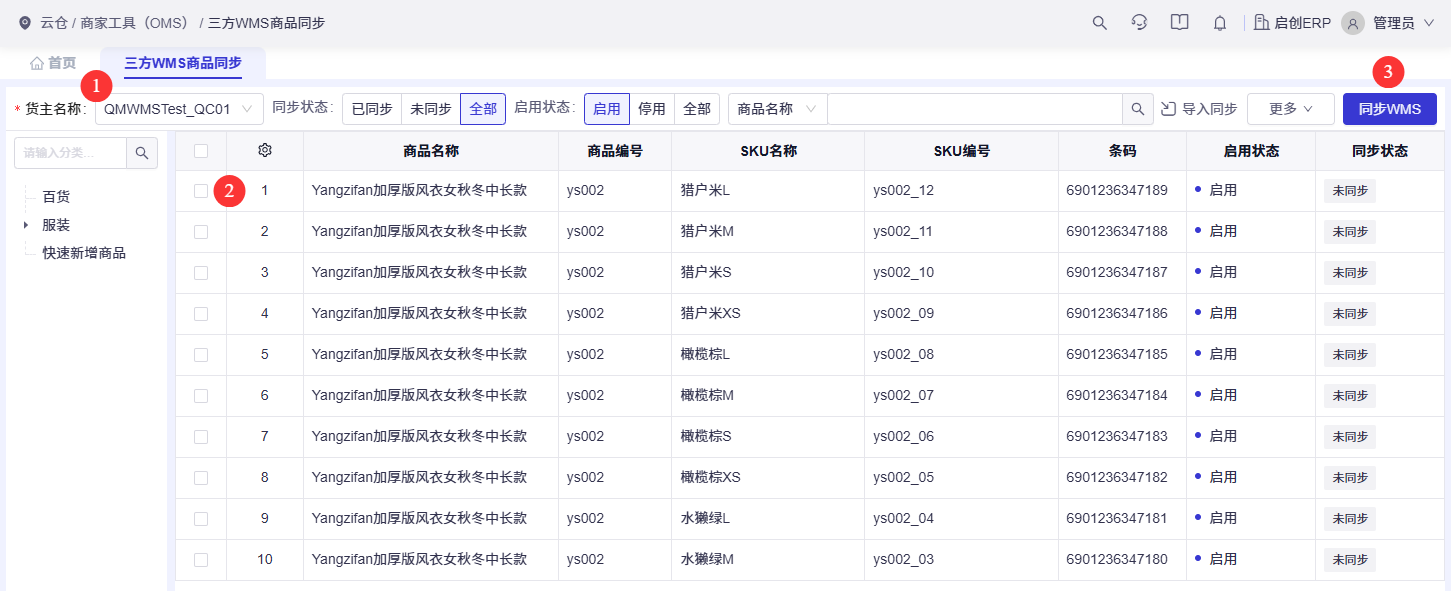Image resolution: width=1451 pixels, height=591 pixels.
Task: Click SKU name 水獭绿M
Action: [x=707, y=559]
